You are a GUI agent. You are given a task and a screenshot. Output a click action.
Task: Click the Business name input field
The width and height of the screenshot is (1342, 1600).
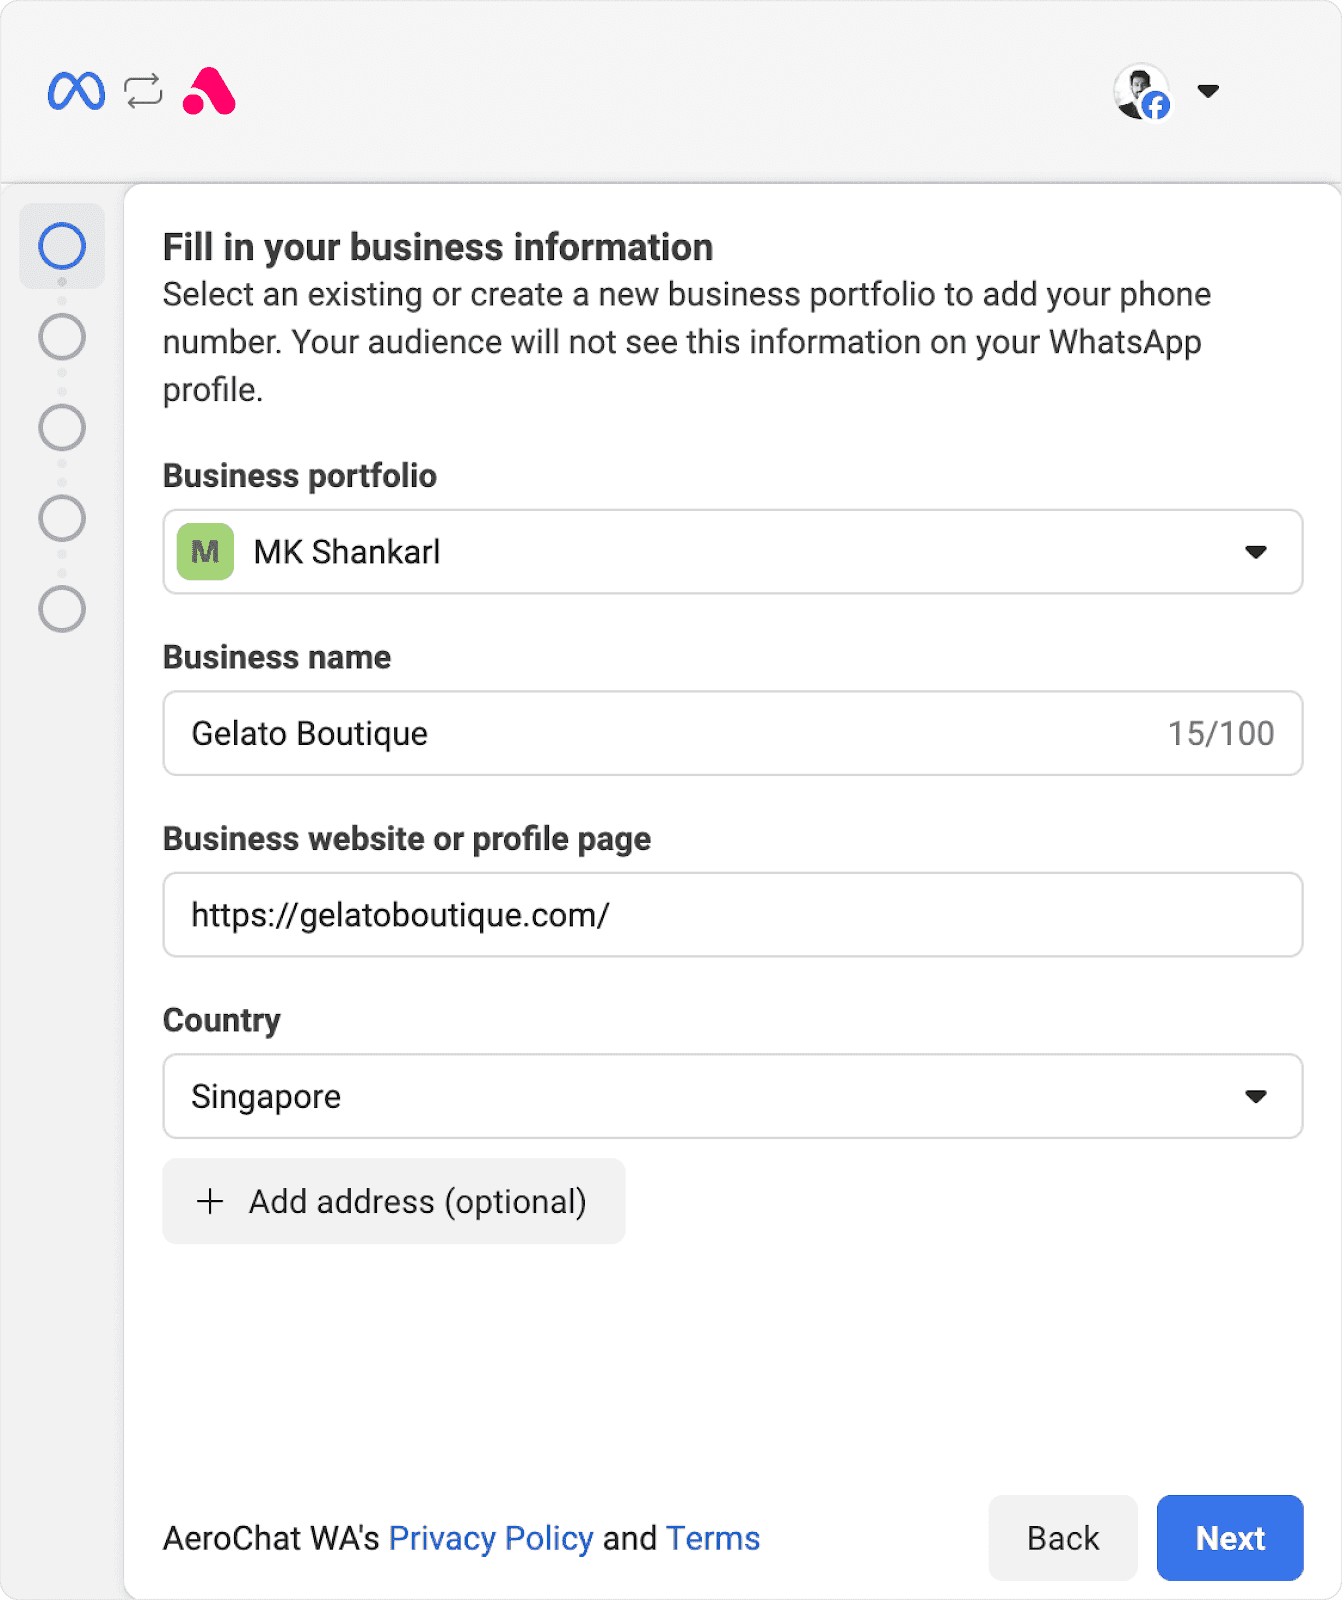[660, 733]
